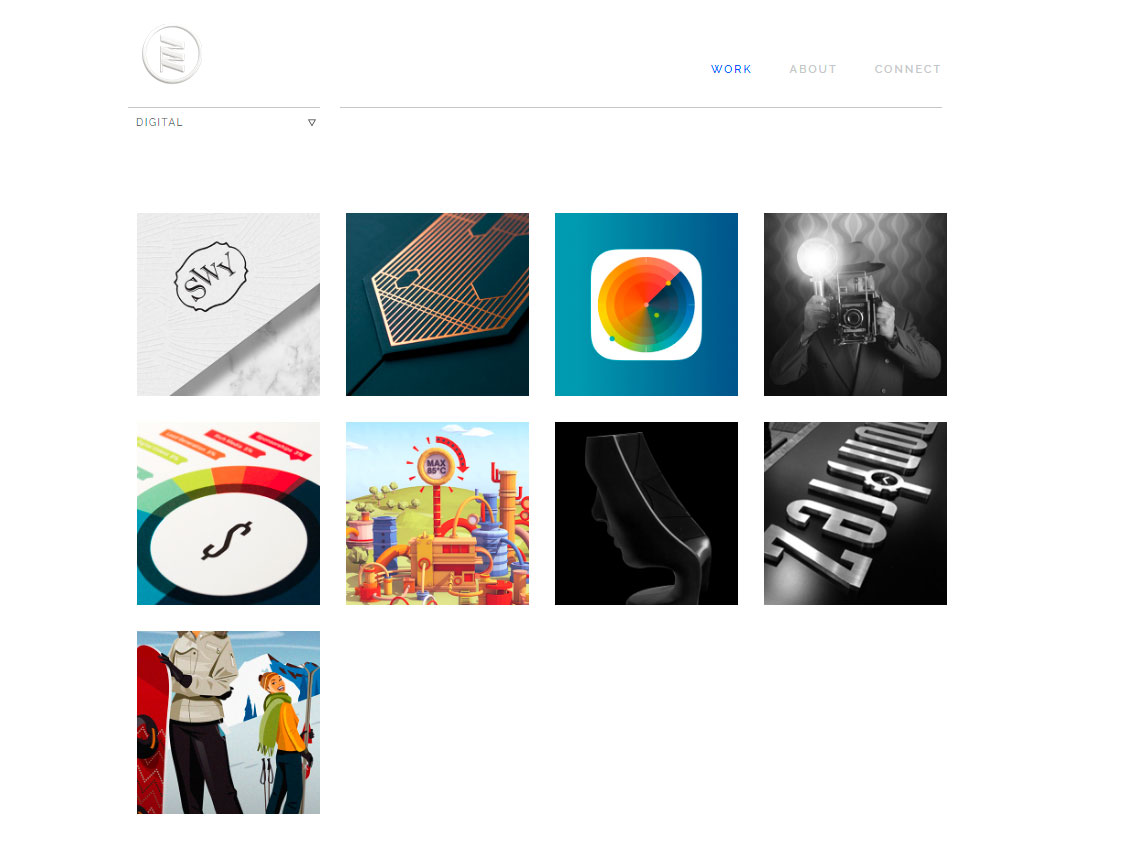Viewport: 1133px width, 853px height.
Task: Open the skiers illustration project
Action: coord(228,722)
